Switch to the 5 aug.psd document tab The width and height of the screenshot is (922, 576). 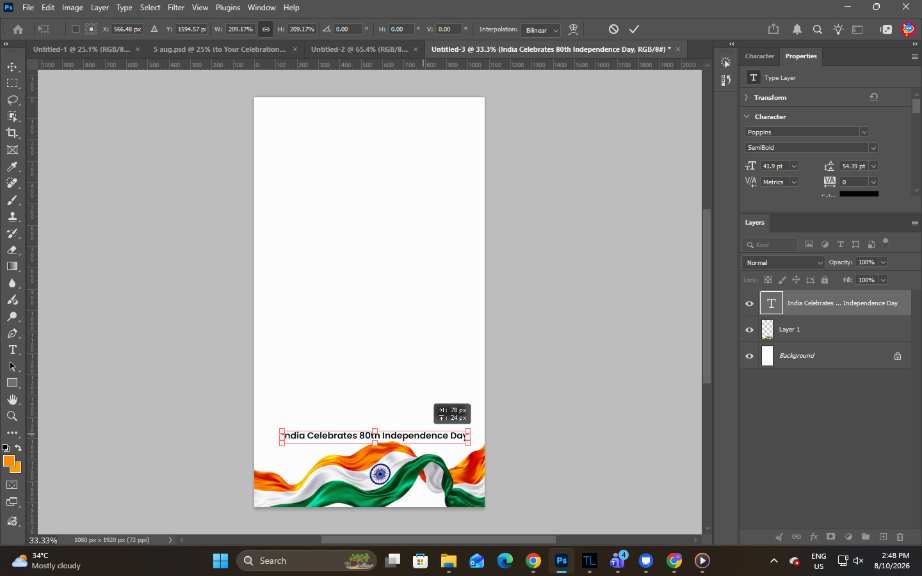219,49
